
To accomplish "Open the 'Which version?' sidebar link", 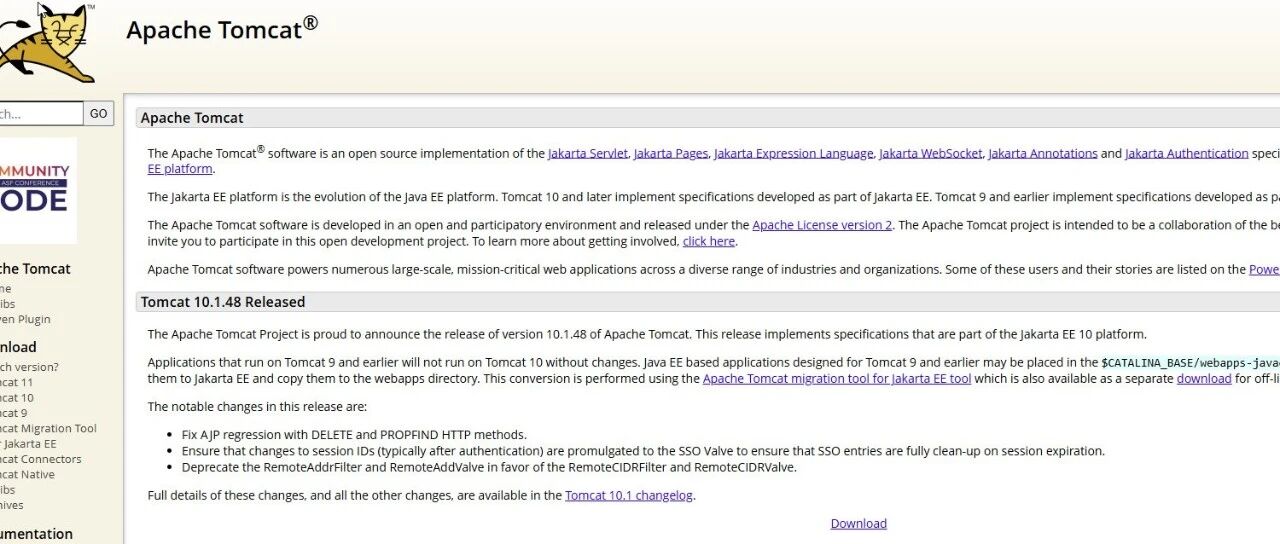I will [x=29, y=366].
